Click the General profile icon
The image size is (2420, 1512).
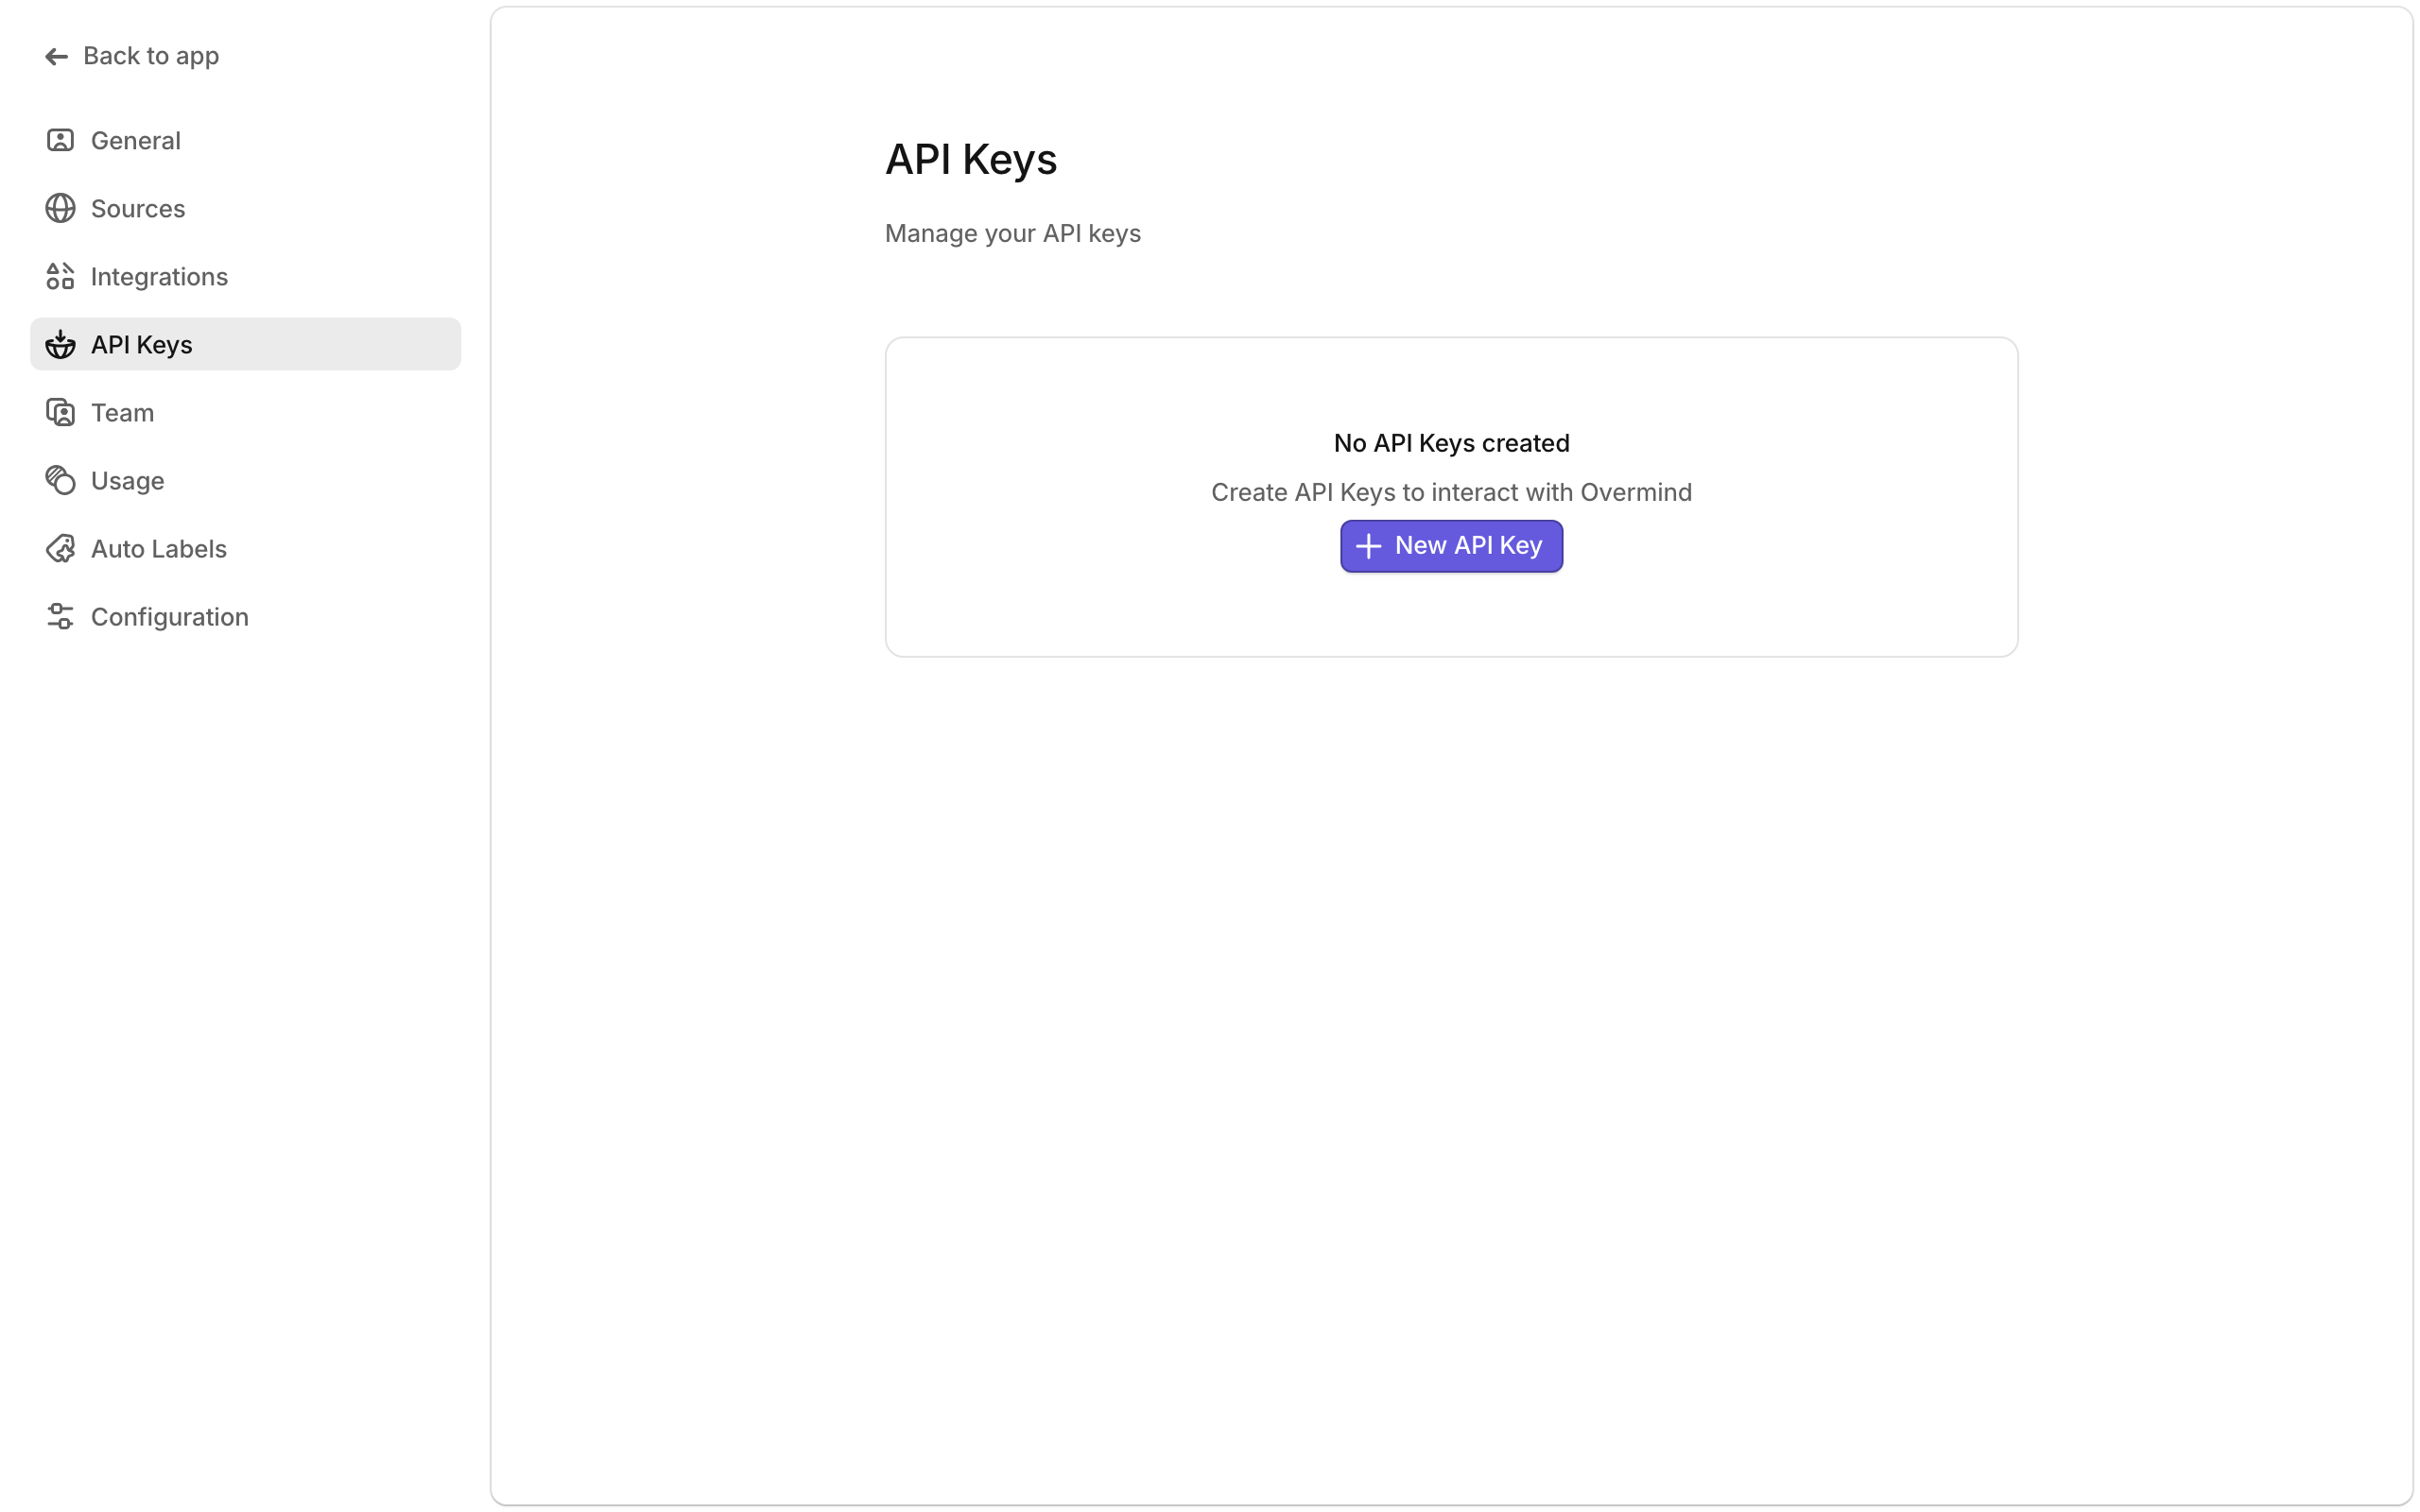point(60,140)
